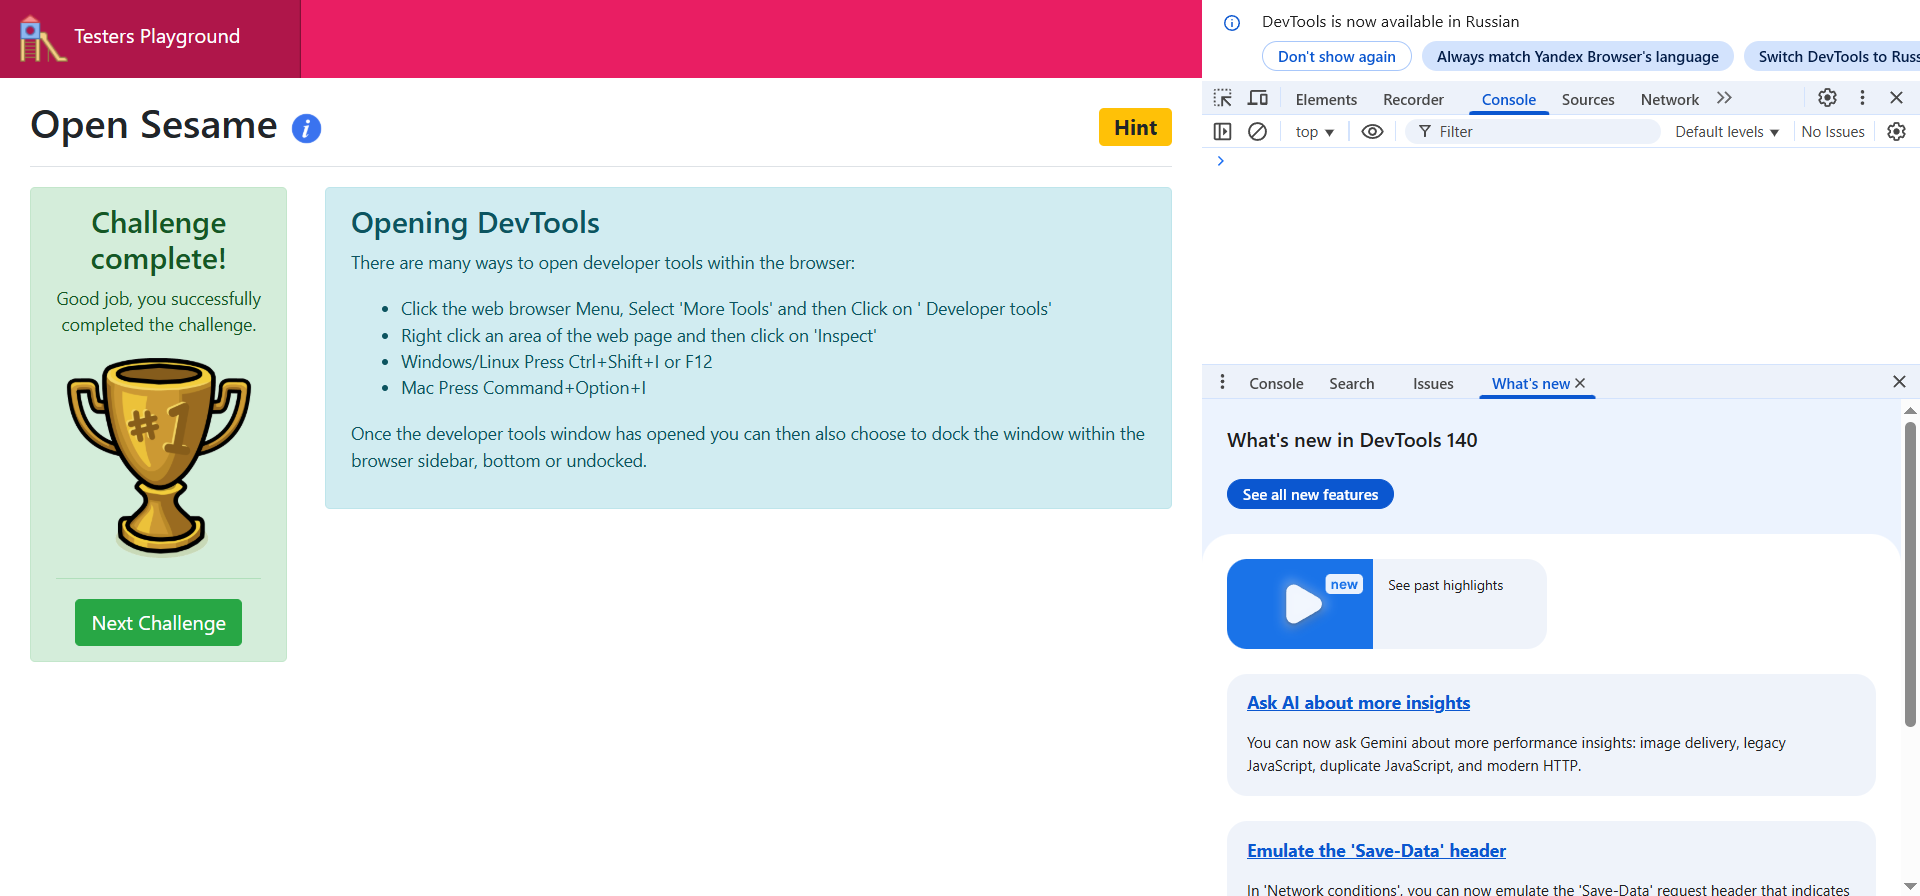Close the DevTools panel
The height and width of the screenshot is (896, 1920).
[1896, 97]
